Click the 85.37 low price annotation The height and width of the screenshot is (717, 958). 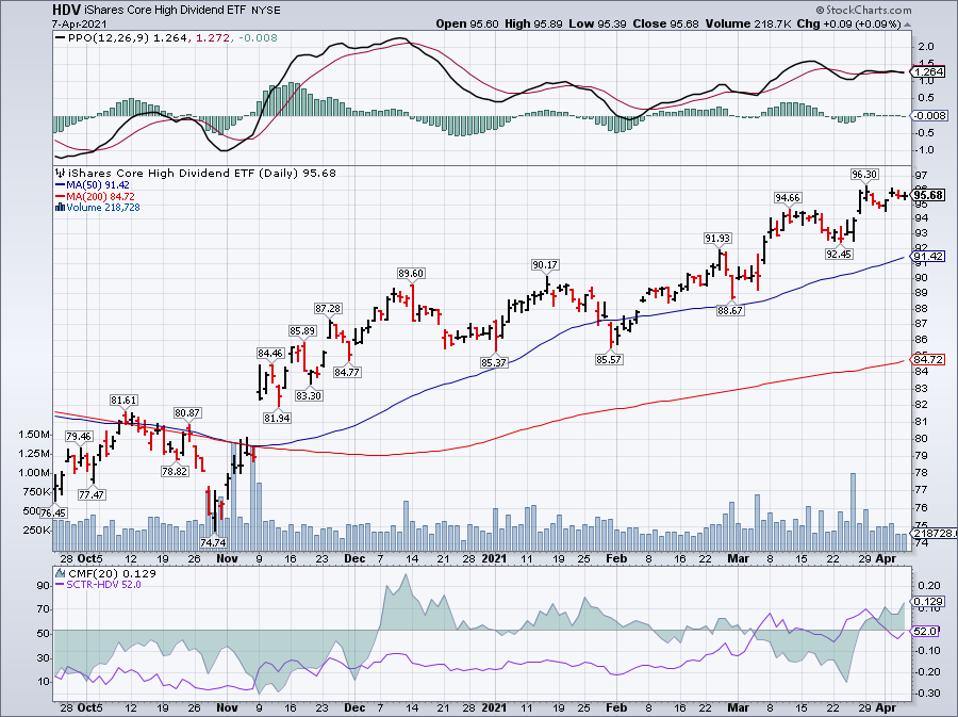tap(494, 363)
